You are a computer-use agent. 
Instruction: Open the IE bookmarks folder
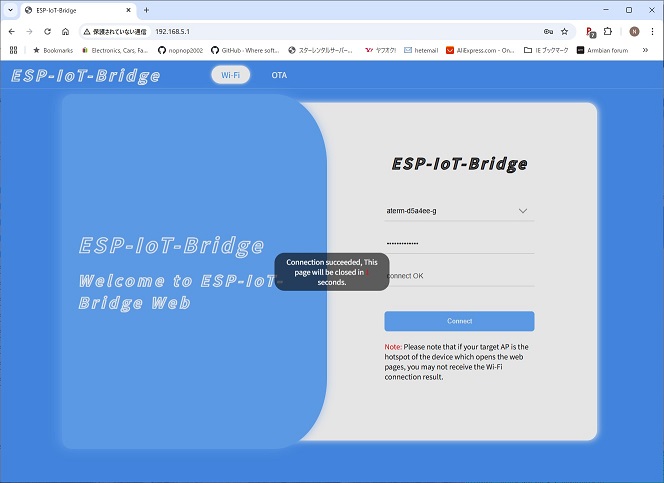546,50
